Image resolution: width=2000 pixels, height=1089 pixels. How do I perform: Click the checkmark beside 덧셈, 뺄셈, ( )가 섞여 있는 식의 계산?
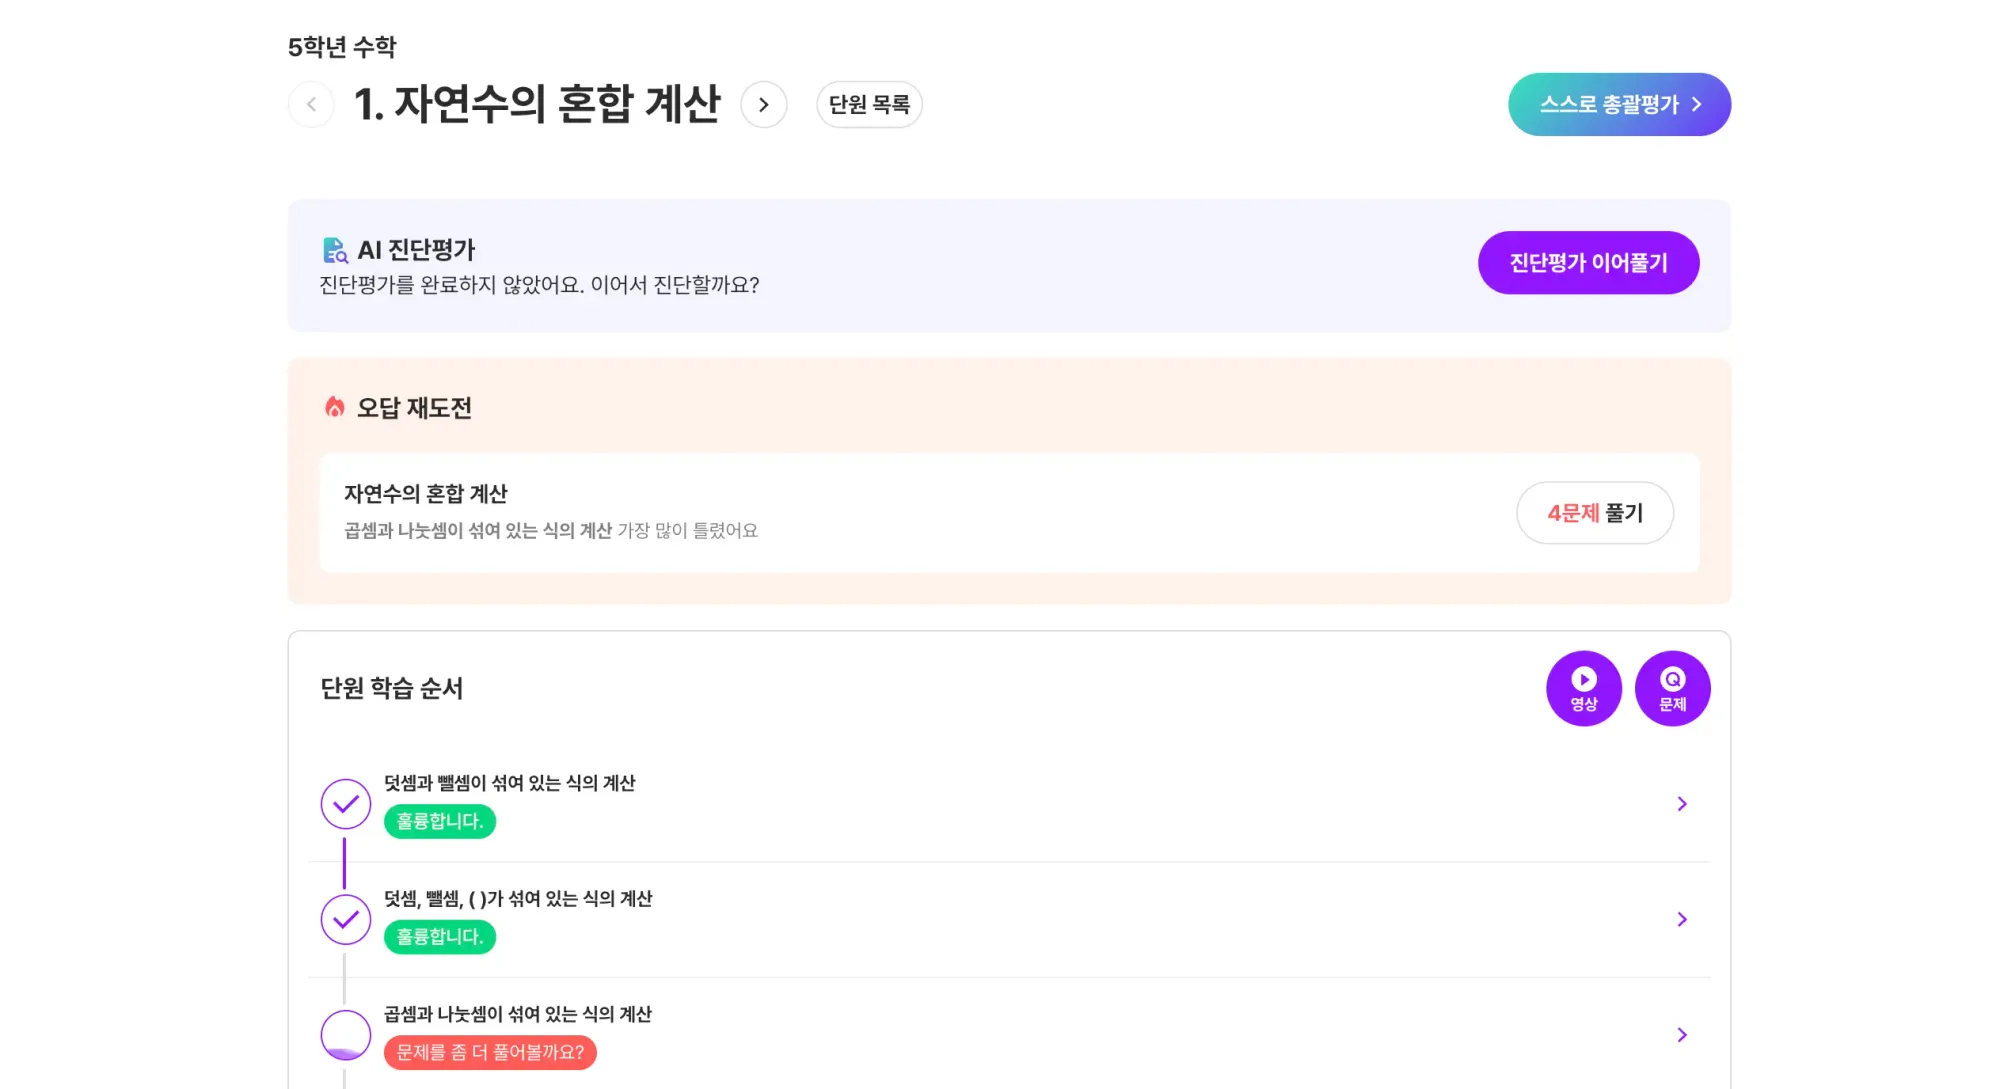pyautogui.click(x=345, y=919)
